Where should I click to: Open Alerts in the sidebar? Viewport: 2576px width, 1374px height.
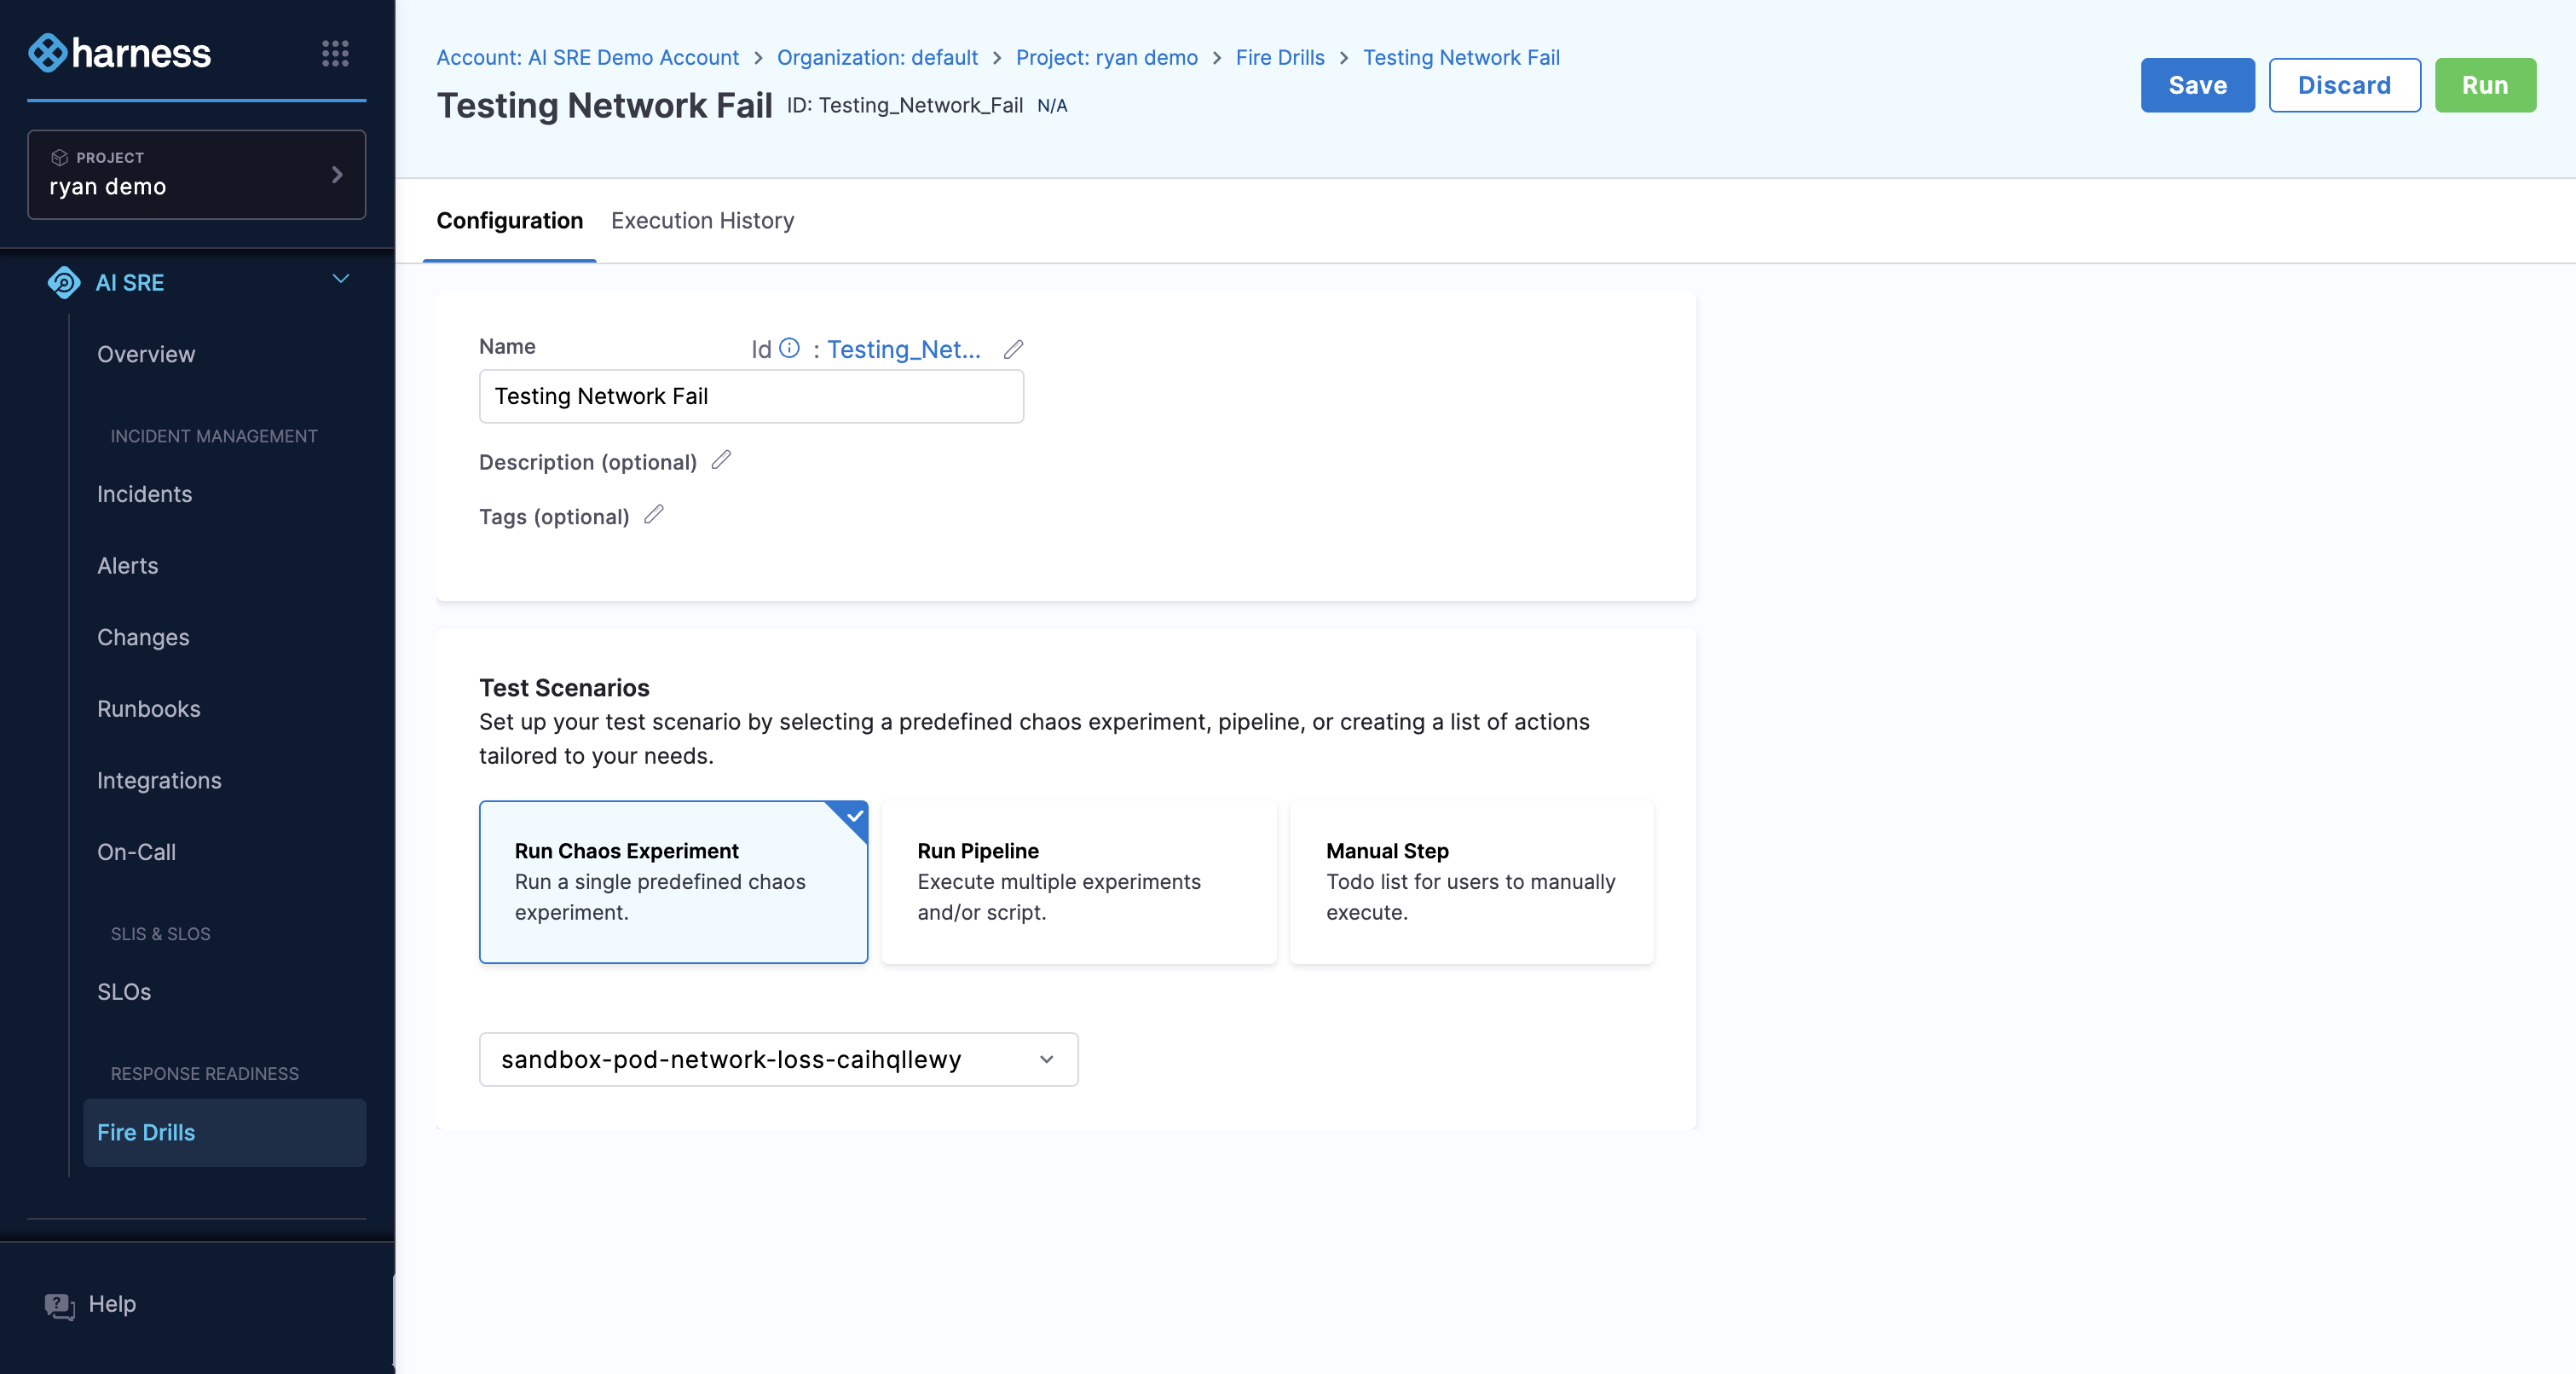click(128, 566)
